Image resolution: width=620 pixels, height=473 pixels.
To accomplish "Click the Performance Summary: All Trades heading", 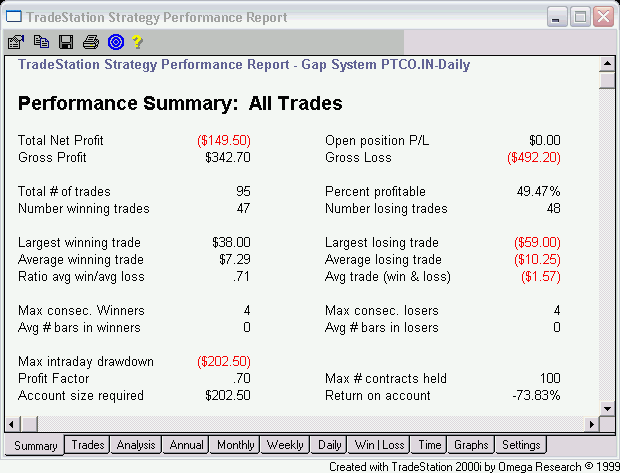I will coord(180,103).
